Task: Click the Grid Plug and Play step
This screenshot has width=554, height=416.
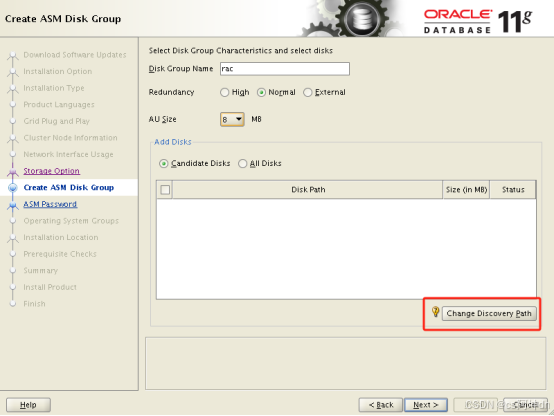Action: pyautogui.click(x=57, y=121)
